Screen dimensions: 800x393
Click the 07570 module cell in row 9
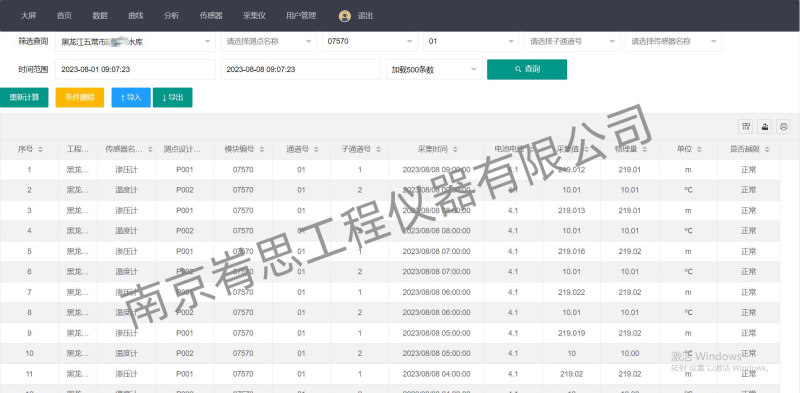243,333
